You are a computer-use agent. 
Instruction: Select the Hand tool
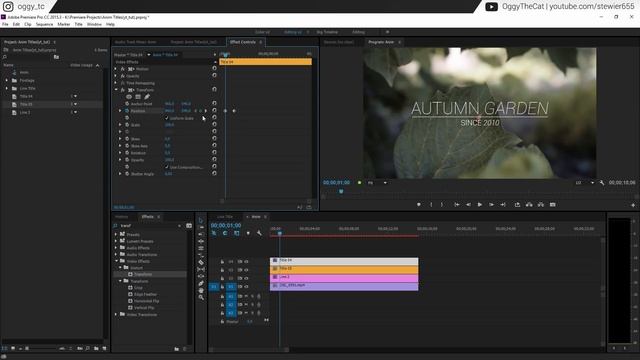201,290
